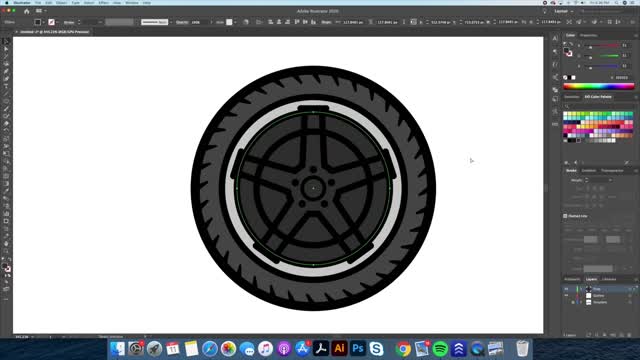Pick a color from the spectrum bar
The image size is (640, 360).
599,86
